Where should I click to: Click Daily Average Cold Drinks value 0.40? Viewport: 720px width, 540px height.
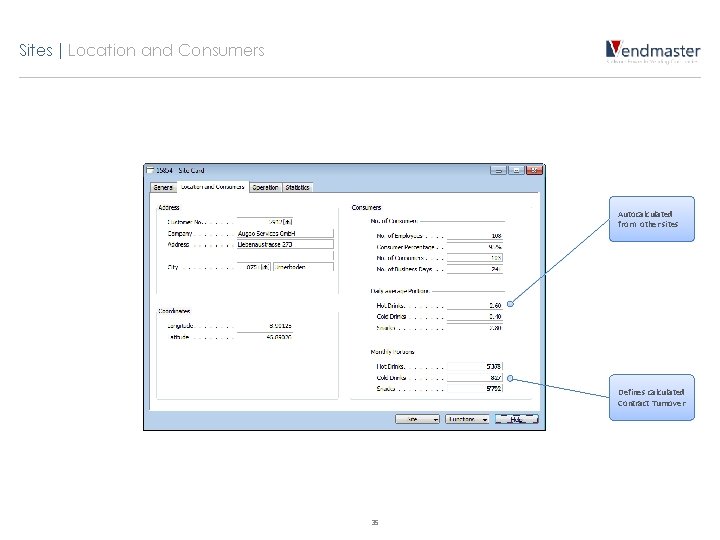click(475, 316)
